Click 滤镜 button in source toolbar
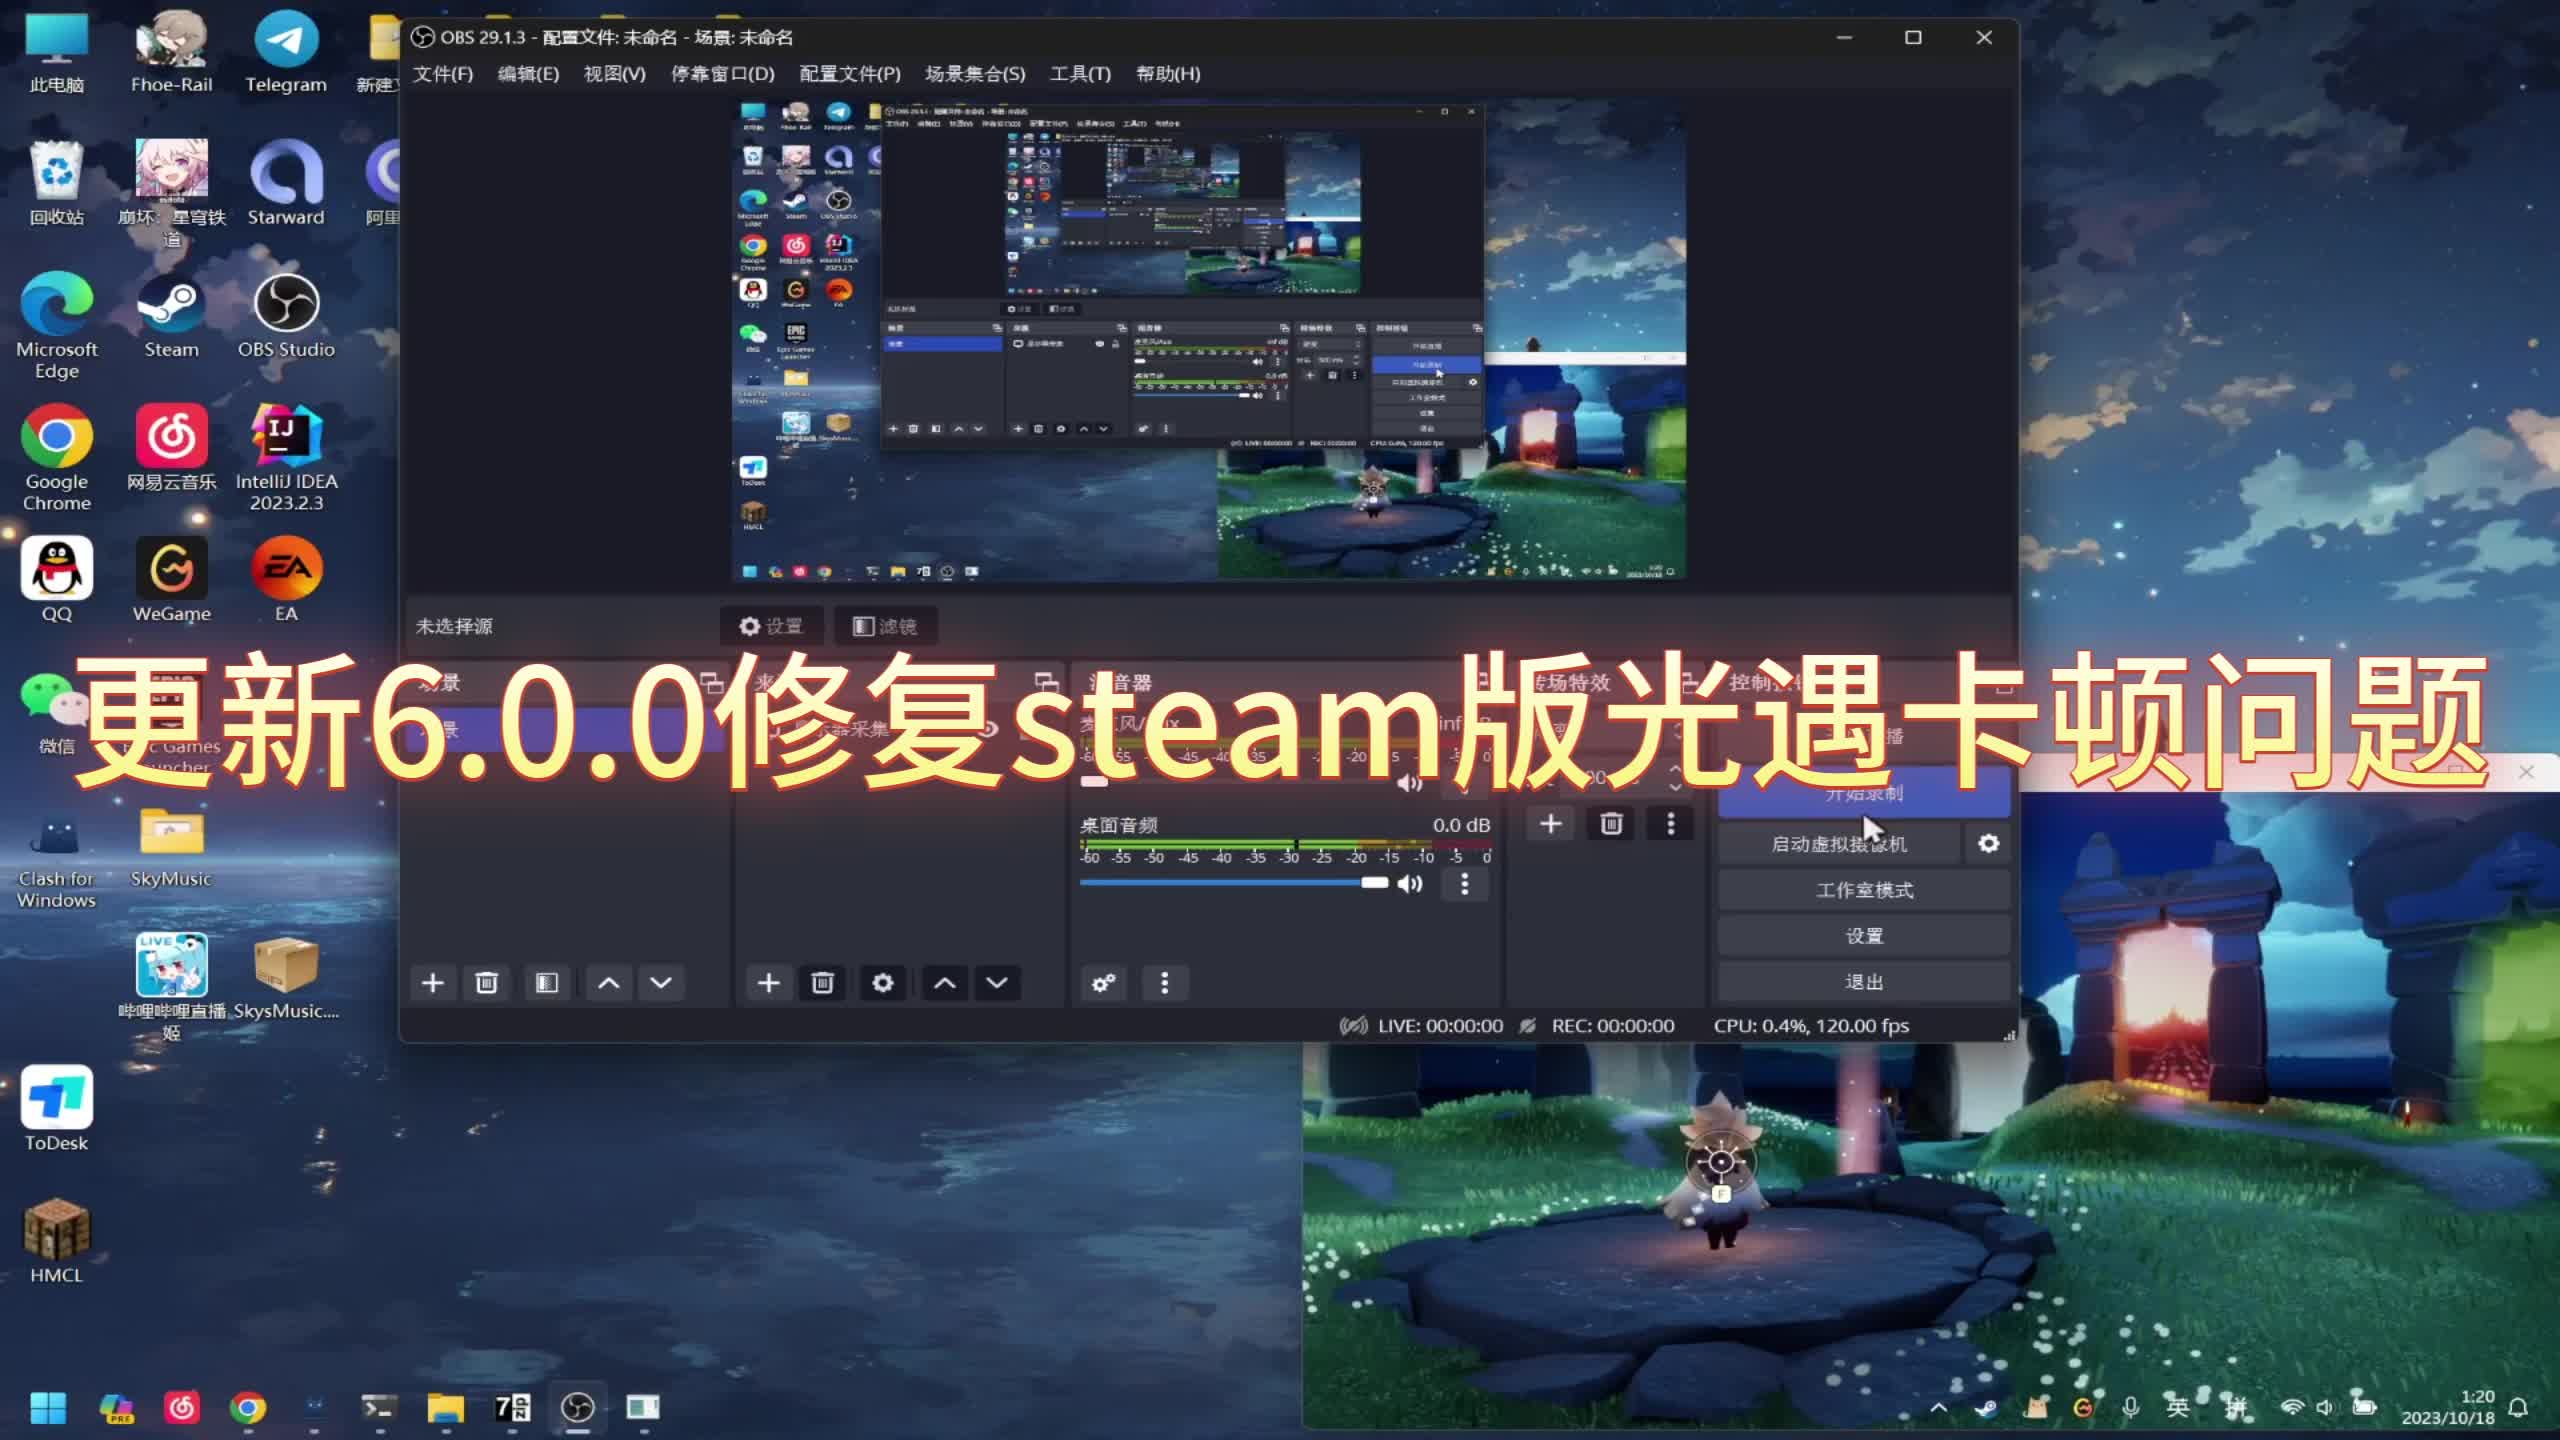 coord(885,626)
